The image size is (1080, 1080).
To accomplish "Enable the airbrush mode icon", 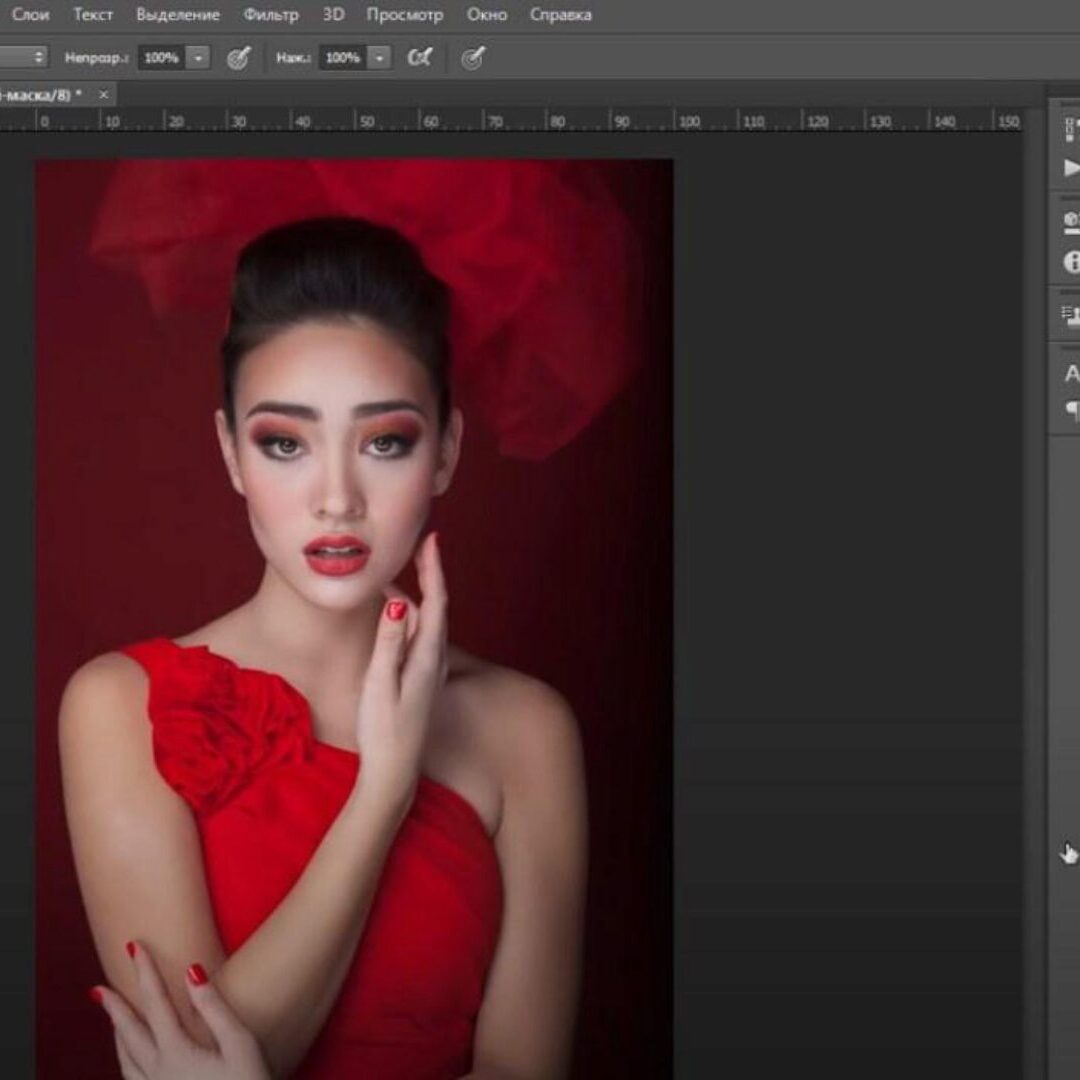I will pyautogui.click(x=420, y=58).
